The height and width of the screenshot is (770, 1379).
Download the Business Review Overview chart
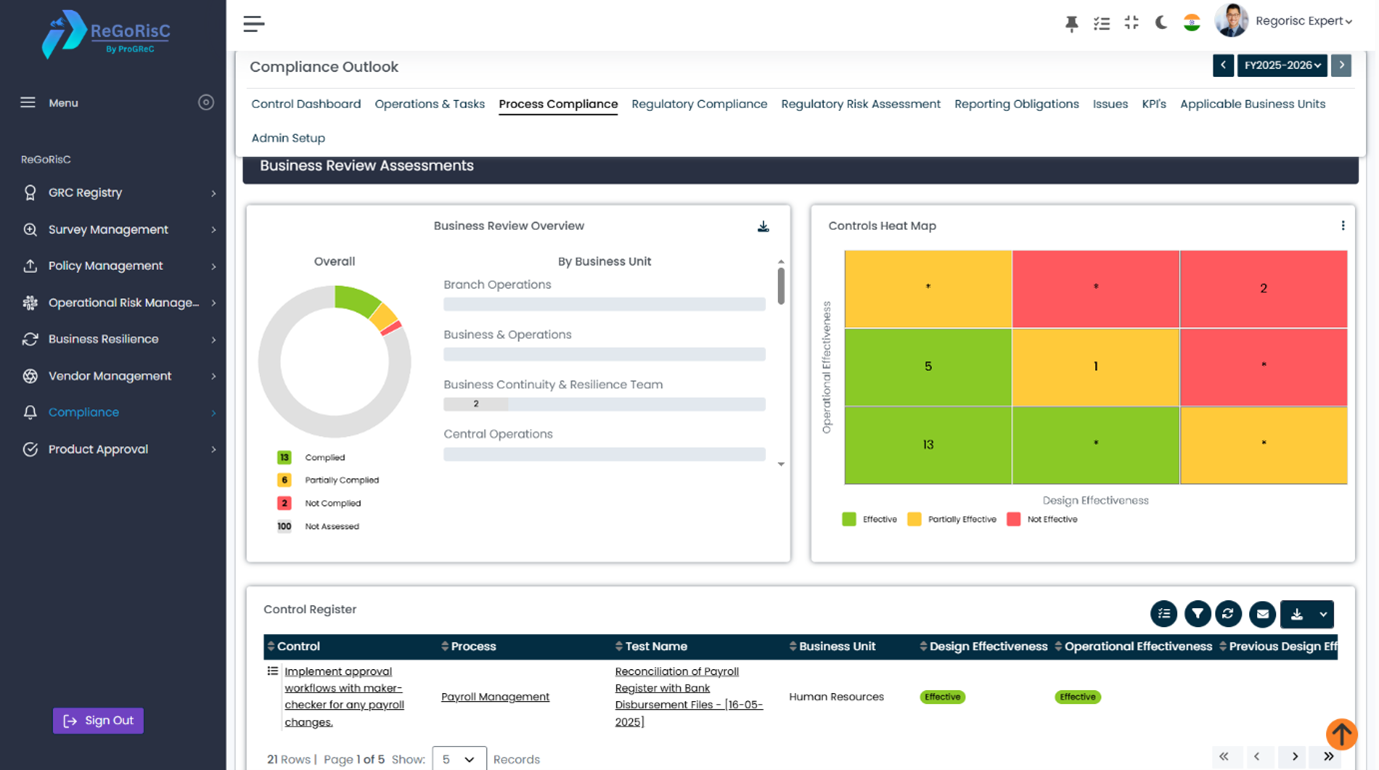(x=763, y=227)
